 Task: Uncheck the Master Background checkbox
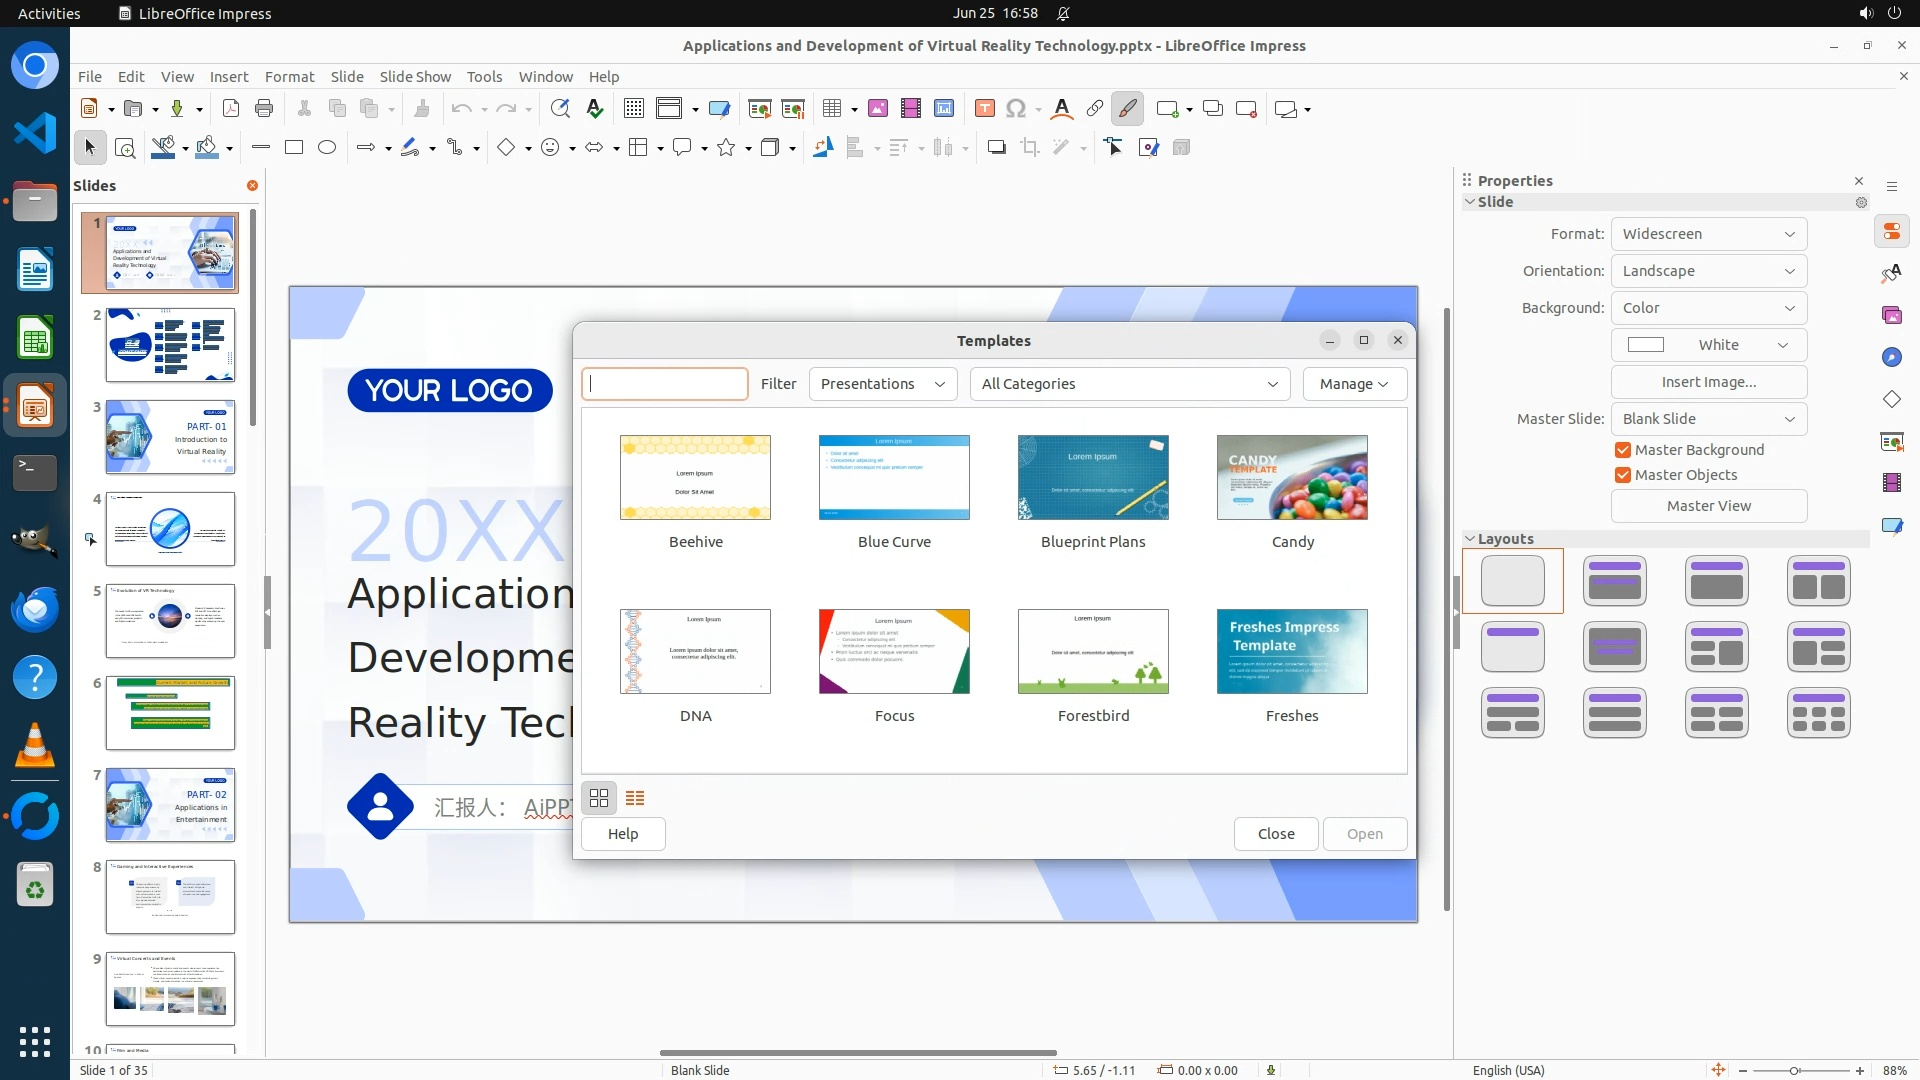(1623, 450)
